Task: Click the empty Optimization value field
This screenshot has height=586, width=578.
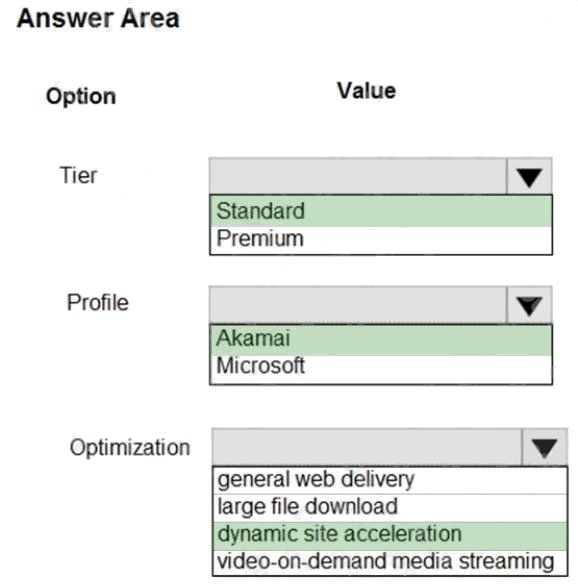Action: [x=367, y=447]
